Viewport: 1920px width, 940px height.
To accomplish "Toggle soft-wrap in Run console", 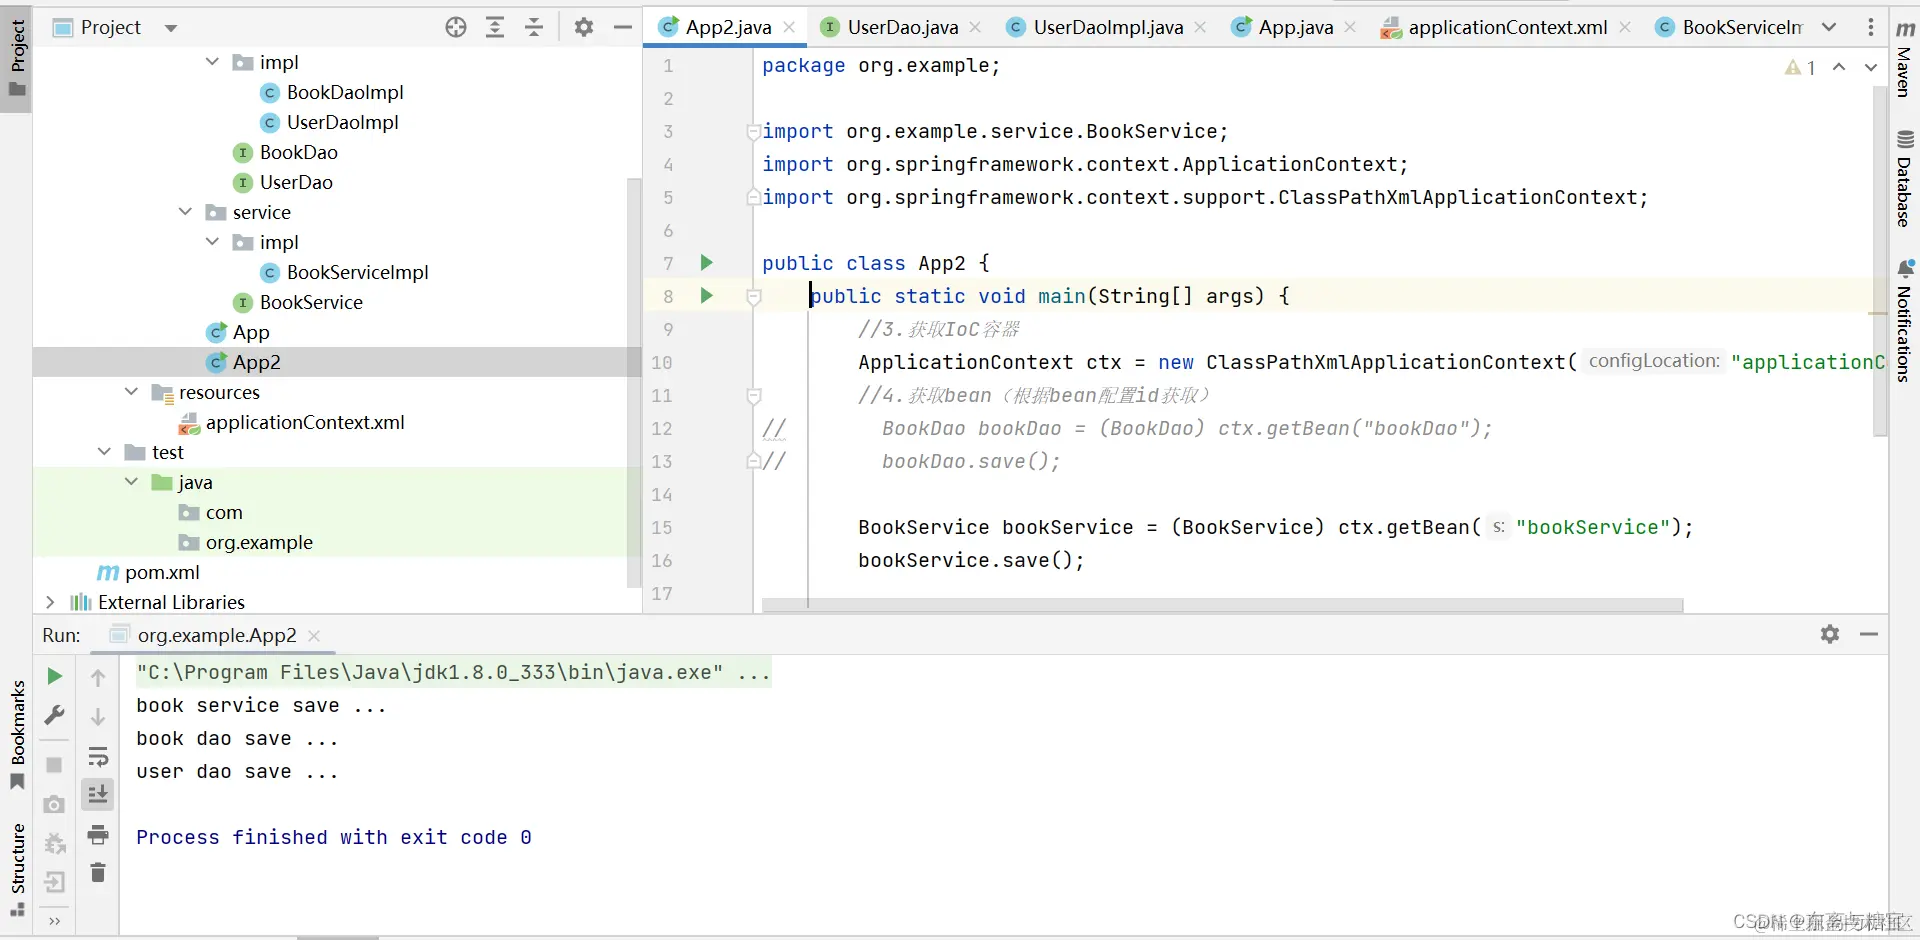I will [98, 757].
